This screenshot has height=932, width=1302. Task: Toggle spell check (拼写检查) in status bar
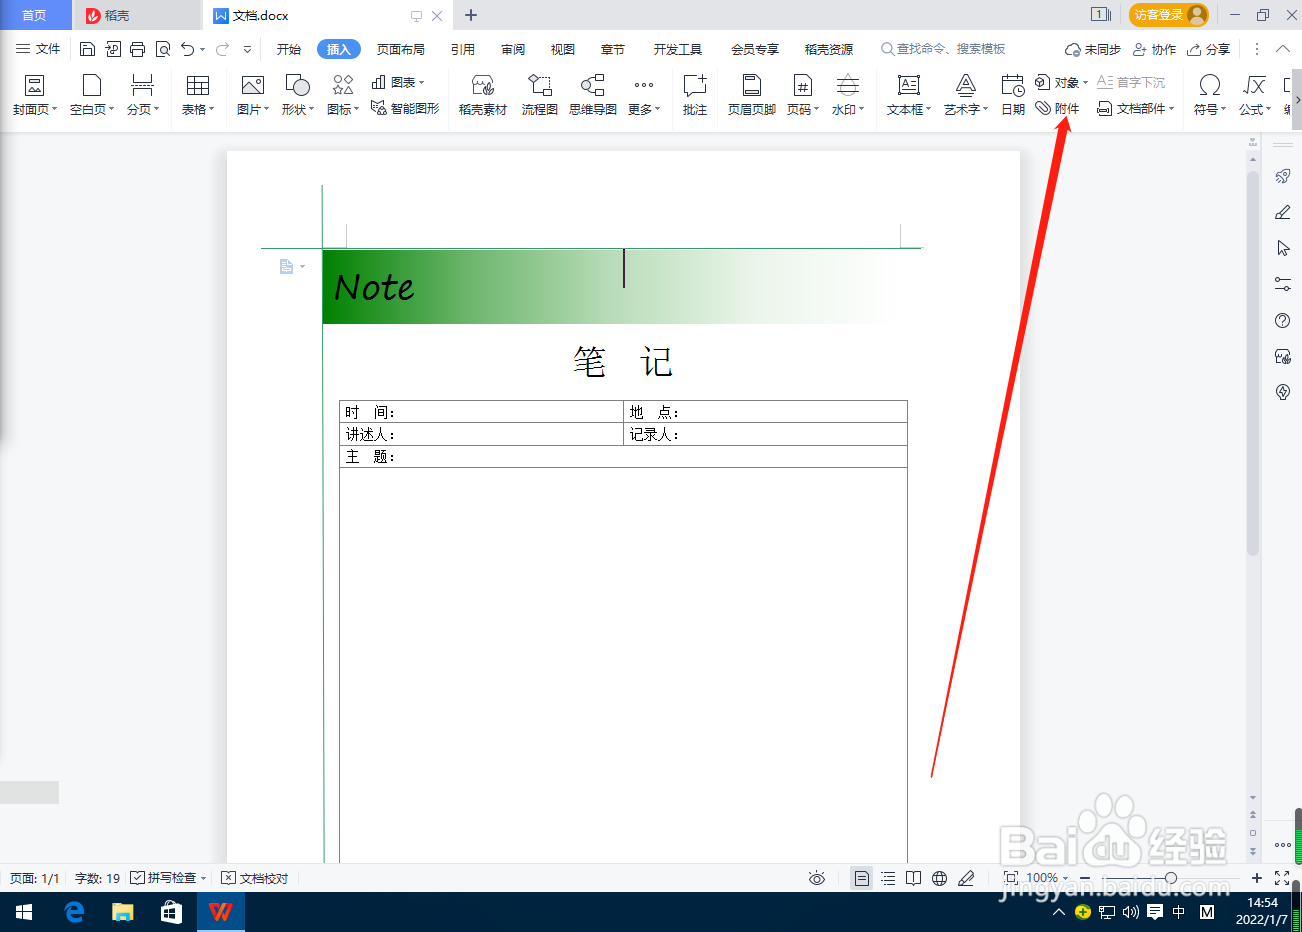[x=168, y=878]
